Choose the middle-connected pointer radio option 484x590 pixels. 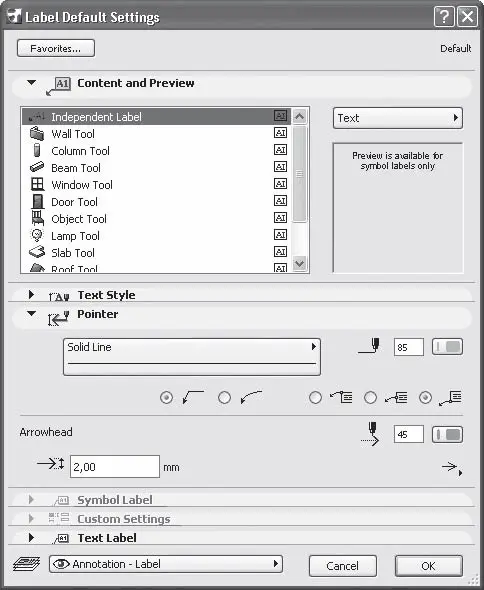tap(370, 397)
